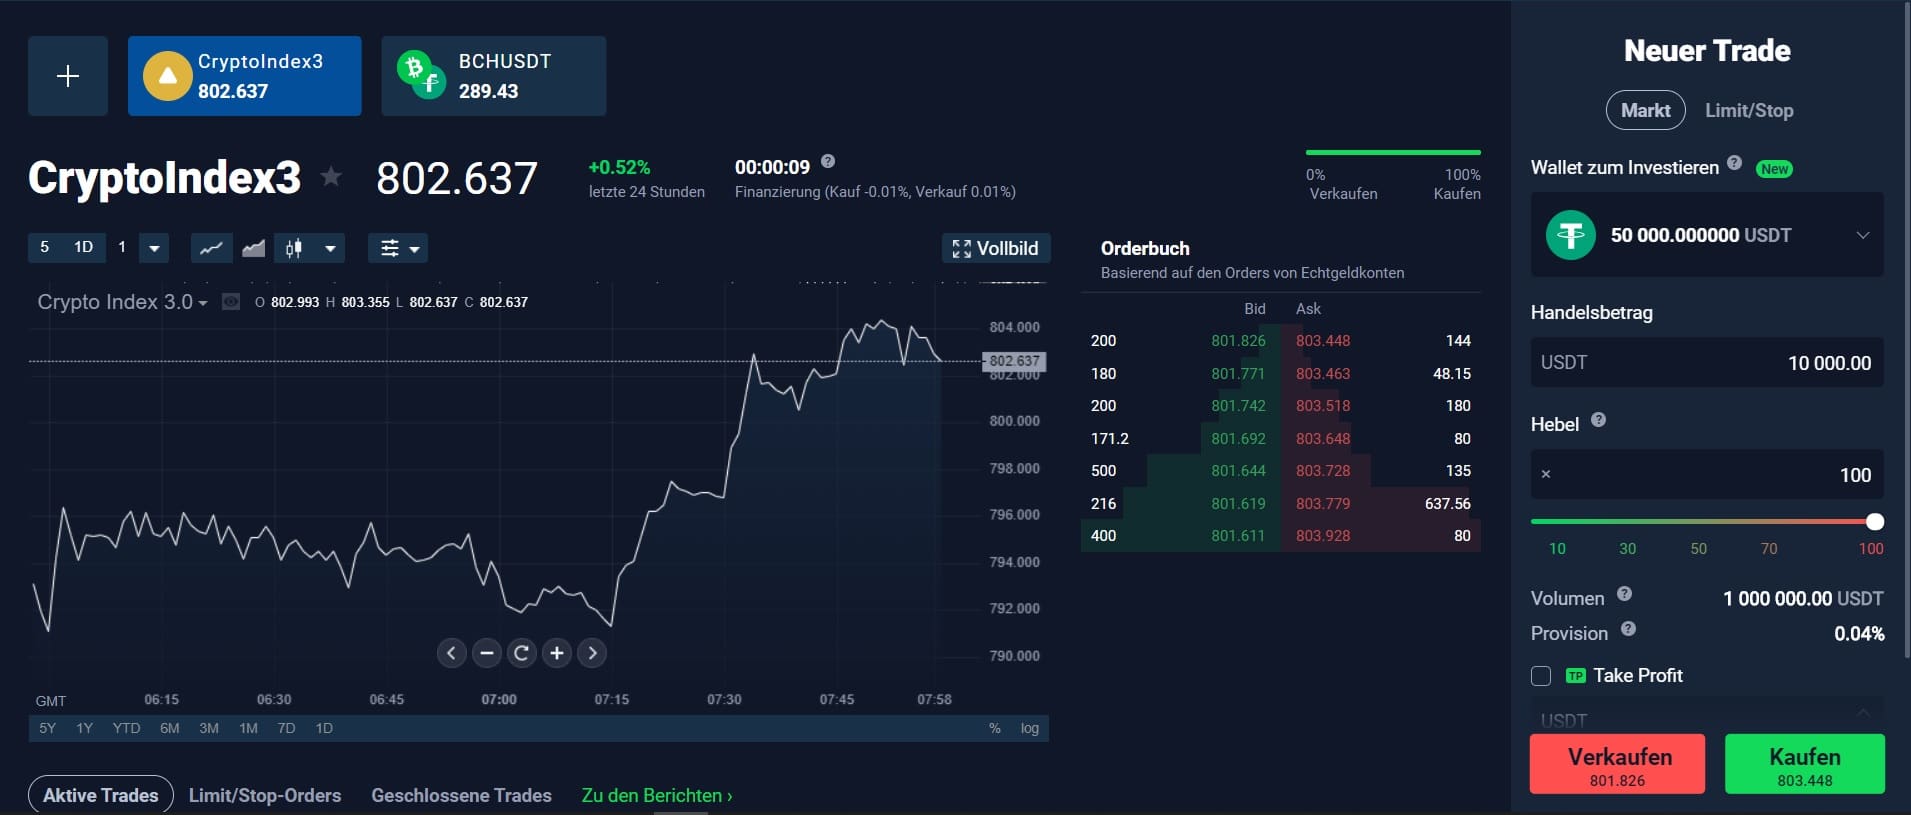This screenshot has width=1911, height=815.
Task: Open the Zu den Berichten link
Action: coord(657,795)
